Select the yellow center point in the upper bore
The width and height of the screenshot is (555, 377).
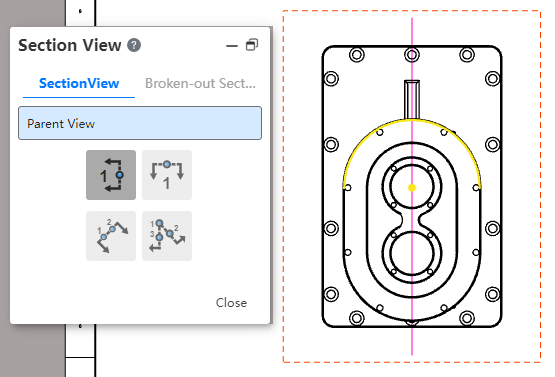pos(412,188)
